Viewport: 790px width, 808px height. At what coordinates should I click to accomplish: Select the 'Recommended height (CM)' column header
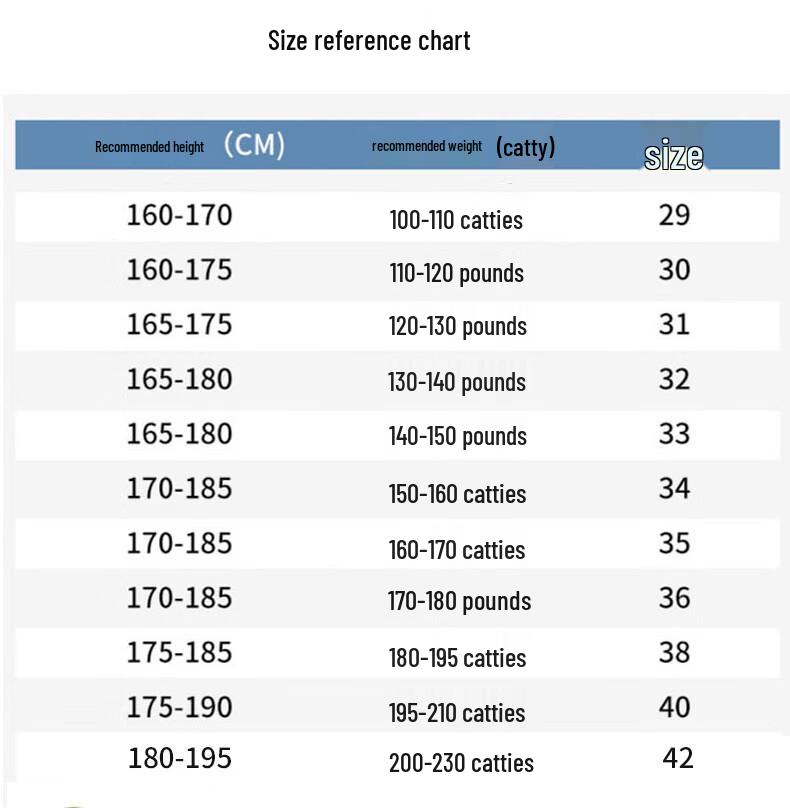coord(190,145)
